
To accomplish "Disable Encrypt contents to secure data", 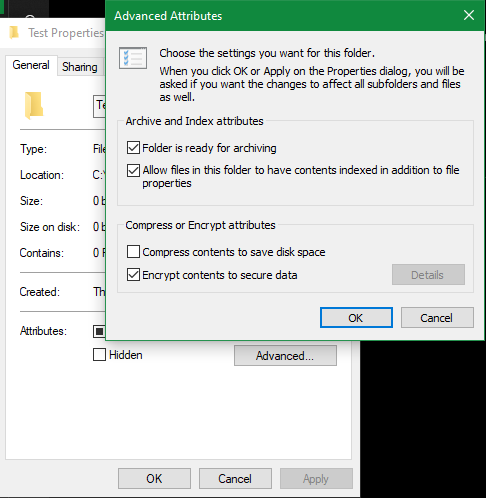I will pyautogui.click(x=133, y=275).
